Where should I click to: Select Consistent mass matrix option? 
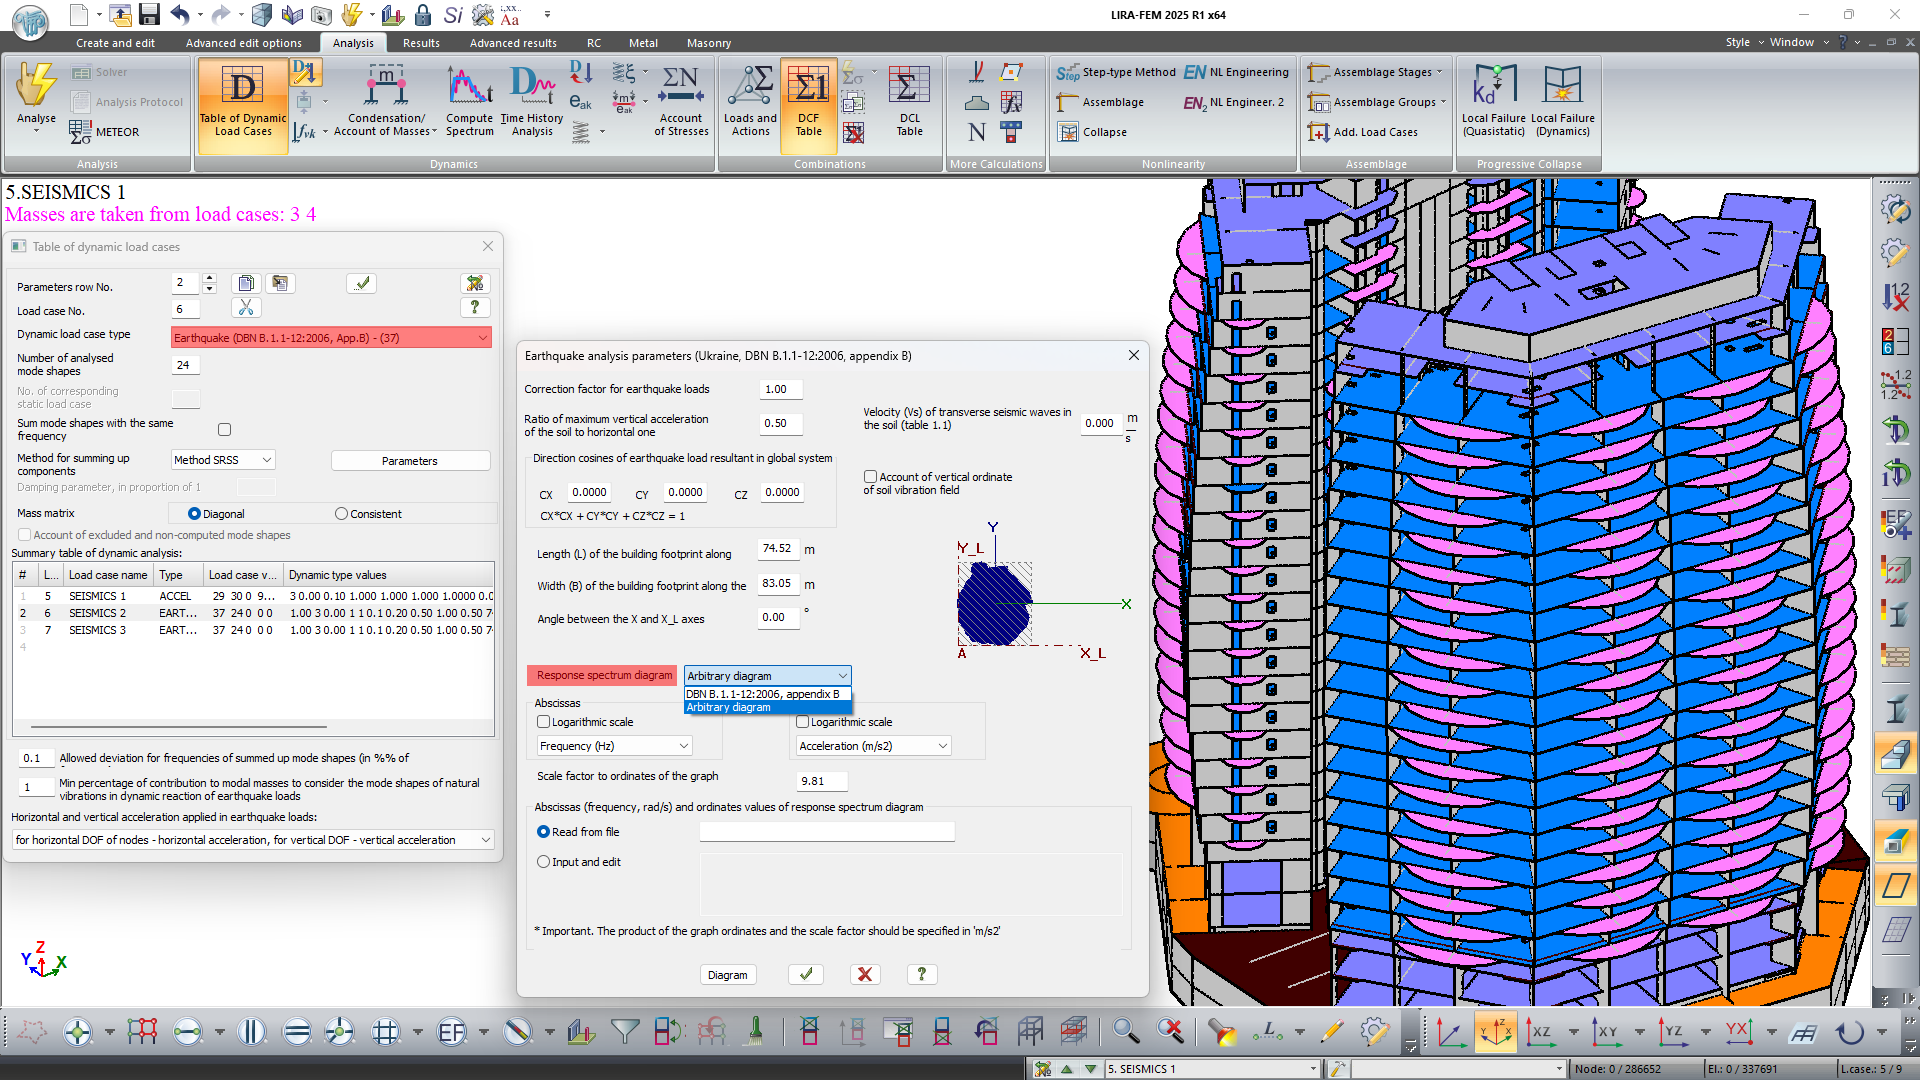[342, 514]
